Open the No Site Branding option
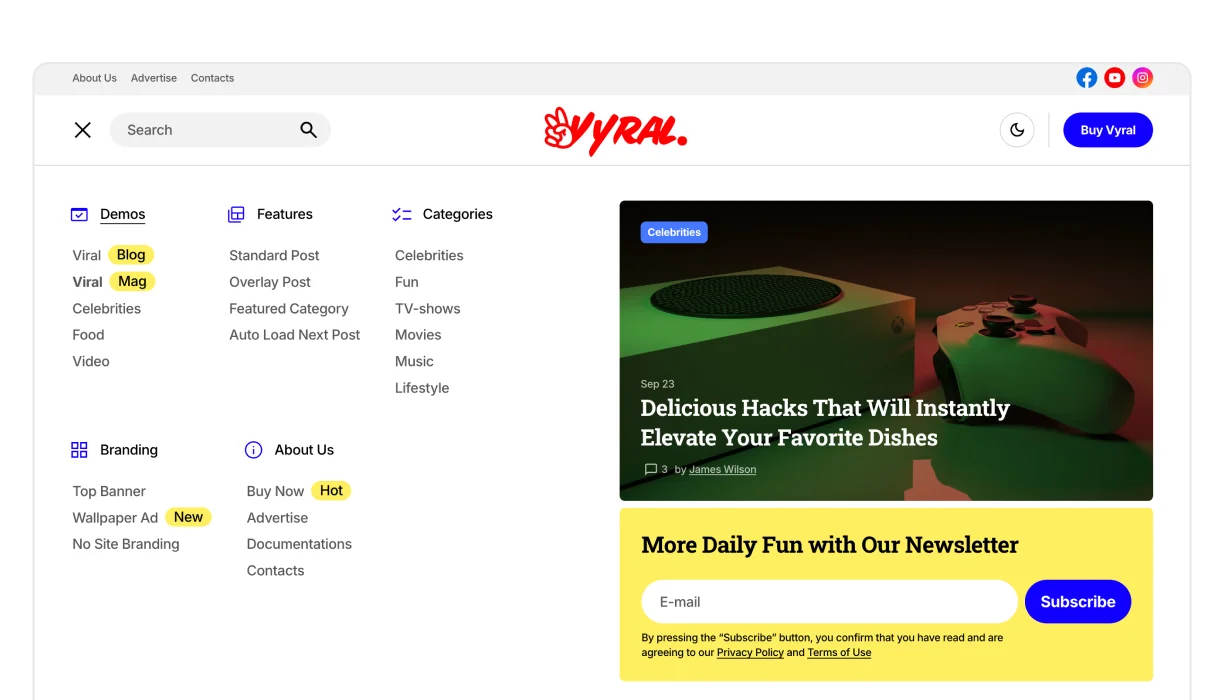 click(x=126, y=544)
